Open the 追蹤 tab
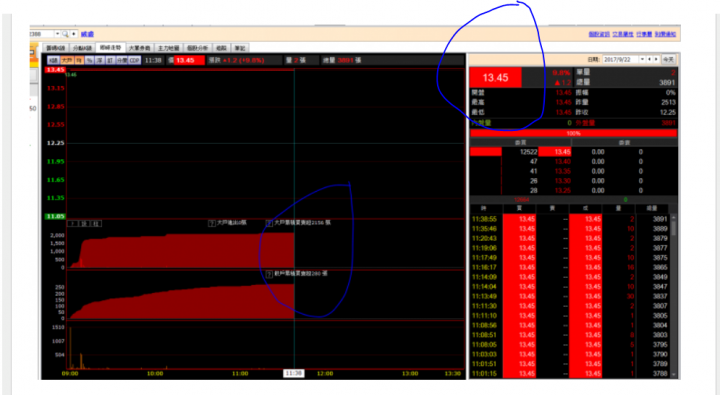Screen dimensions: 720x395 coord(221,48)
